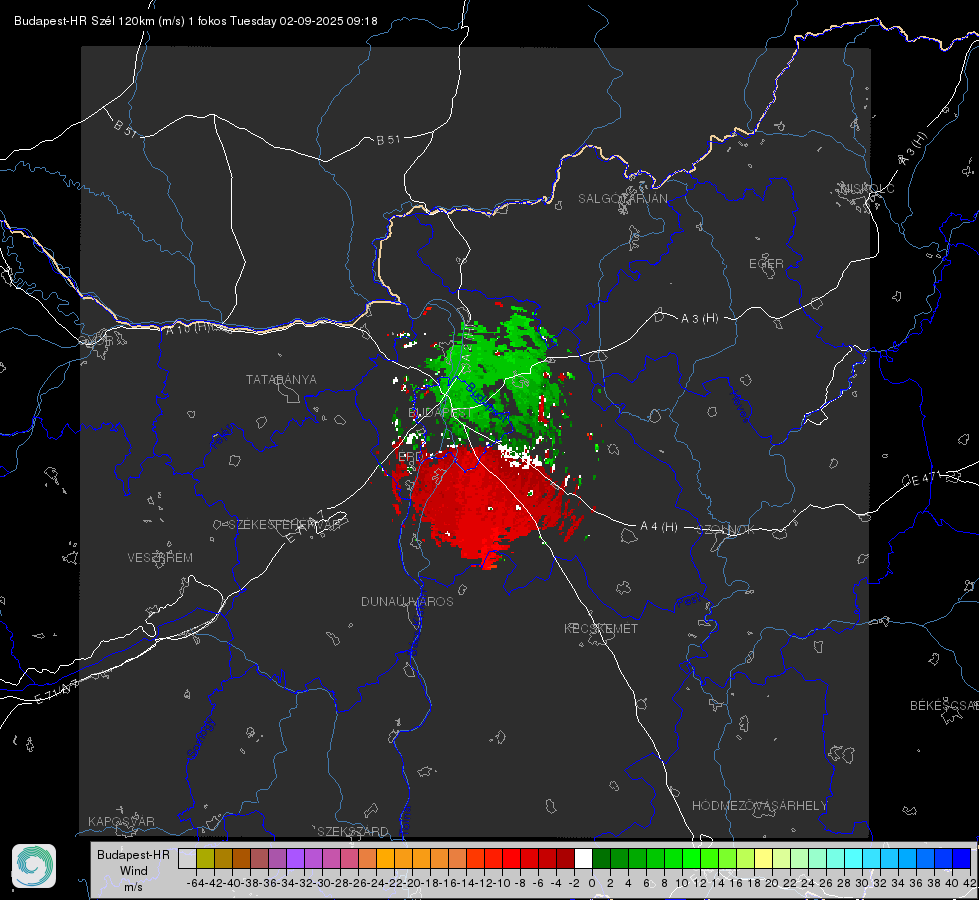
Task: Click the '-64' value on the legend scale
Action: click(195, 883)
